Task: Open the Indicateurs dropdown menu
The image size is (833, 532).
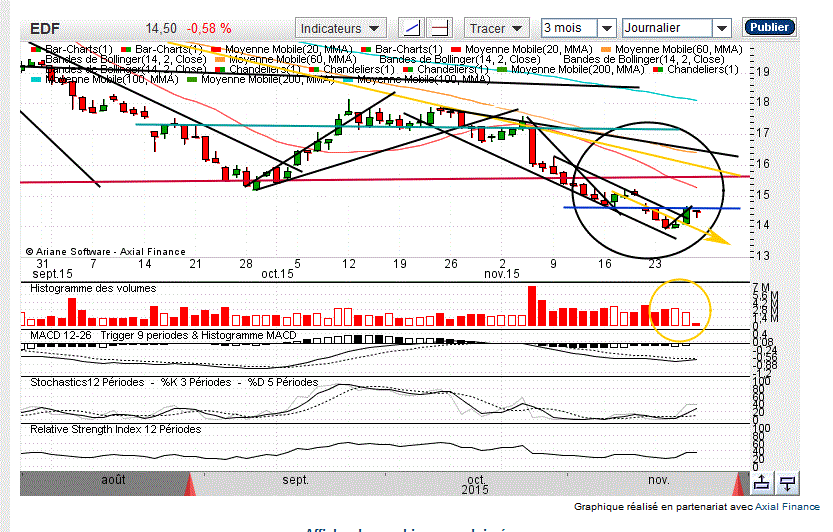Action: coord(340,28)
